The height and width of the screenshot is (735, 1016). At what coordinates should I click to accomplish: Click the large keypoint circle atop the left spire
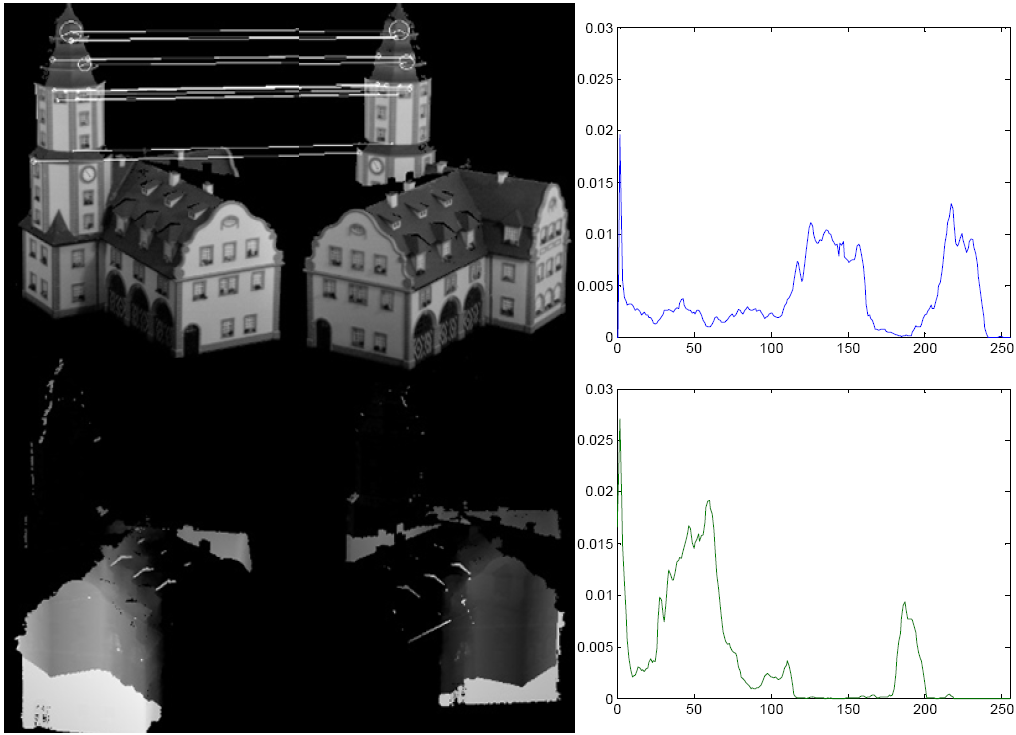point(69,30)
